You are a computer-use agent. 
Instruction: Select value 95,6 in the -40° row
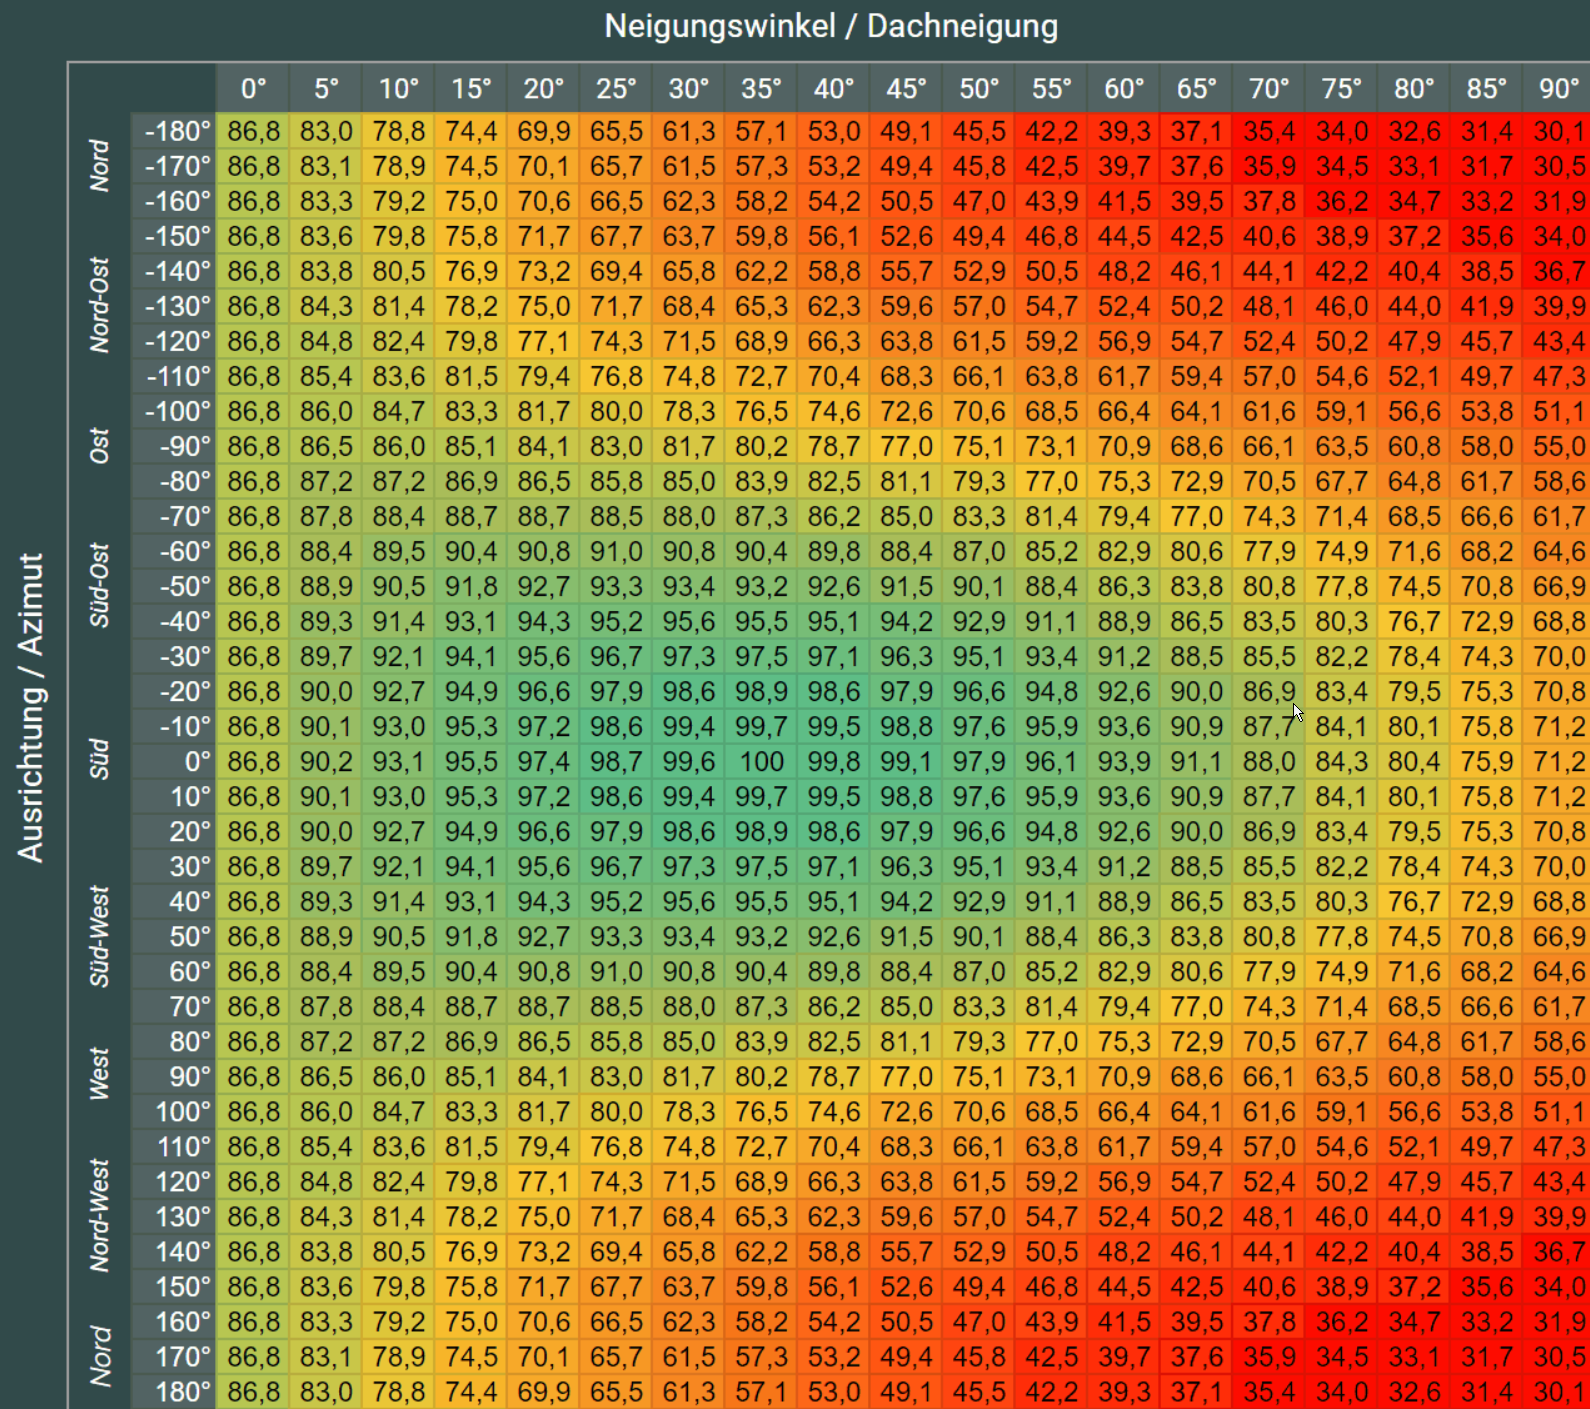point(688,621)
